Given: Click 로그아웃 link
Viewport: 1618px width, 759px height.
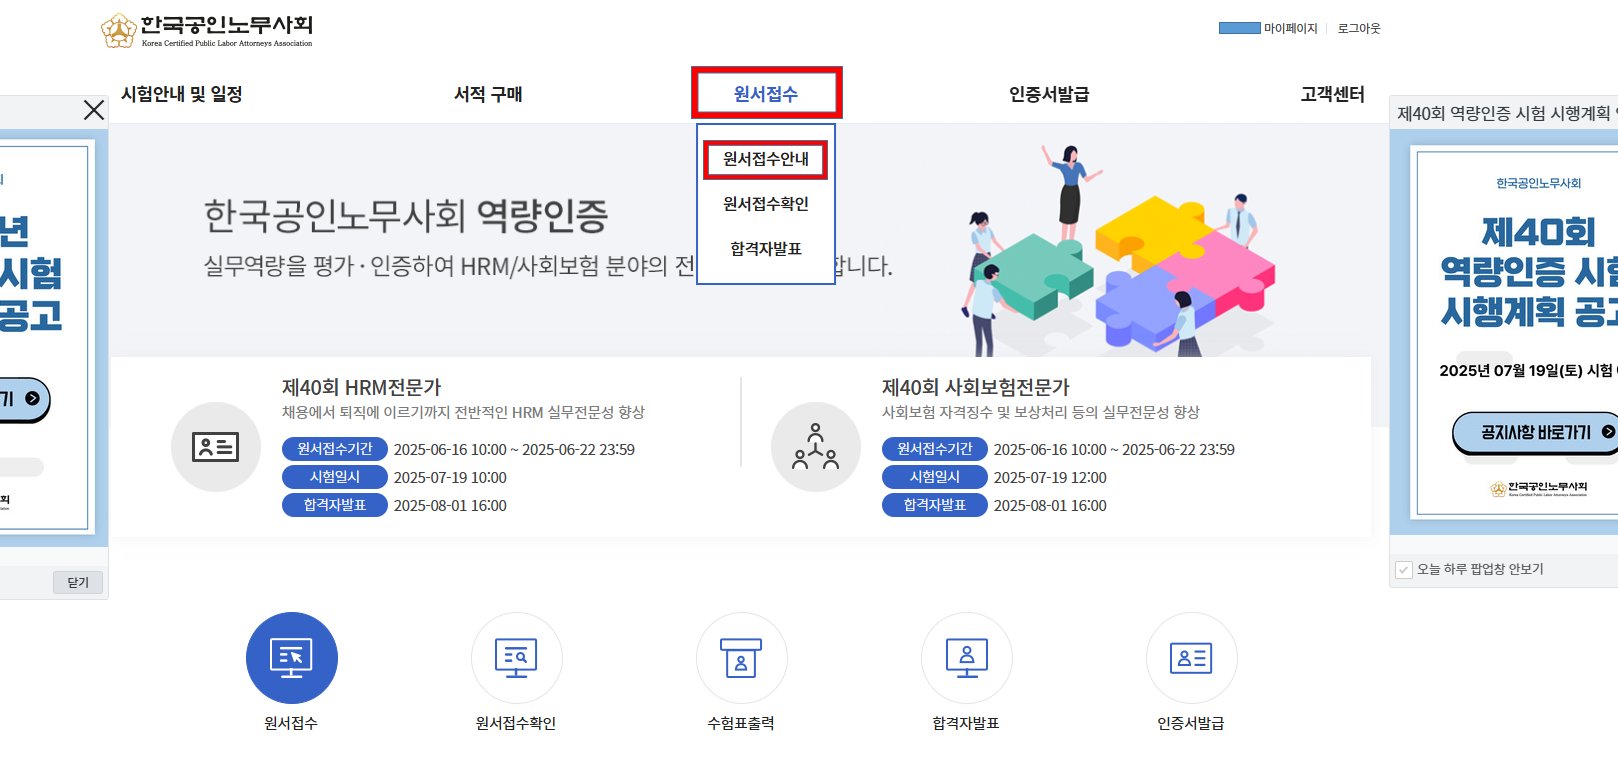Looking at the screenshot, I should tap(1359, 29).
